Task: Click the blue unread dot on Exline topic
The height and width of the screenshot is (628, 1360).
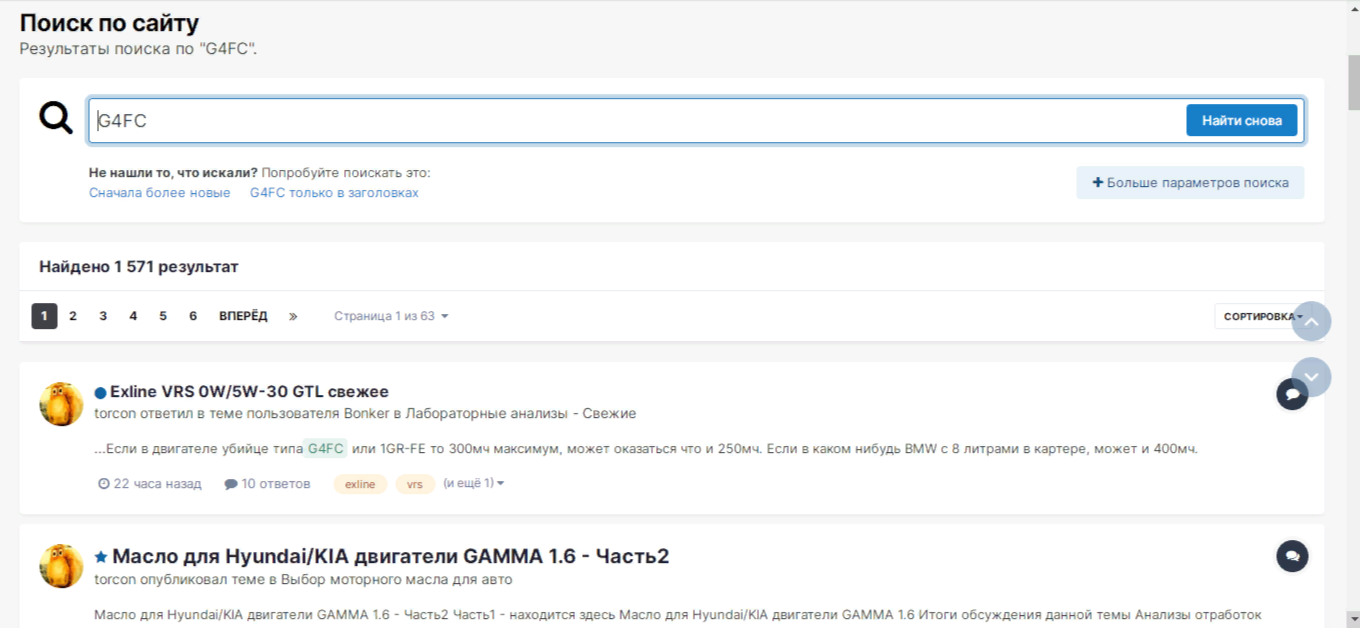Action: click(x=100, y=393)
